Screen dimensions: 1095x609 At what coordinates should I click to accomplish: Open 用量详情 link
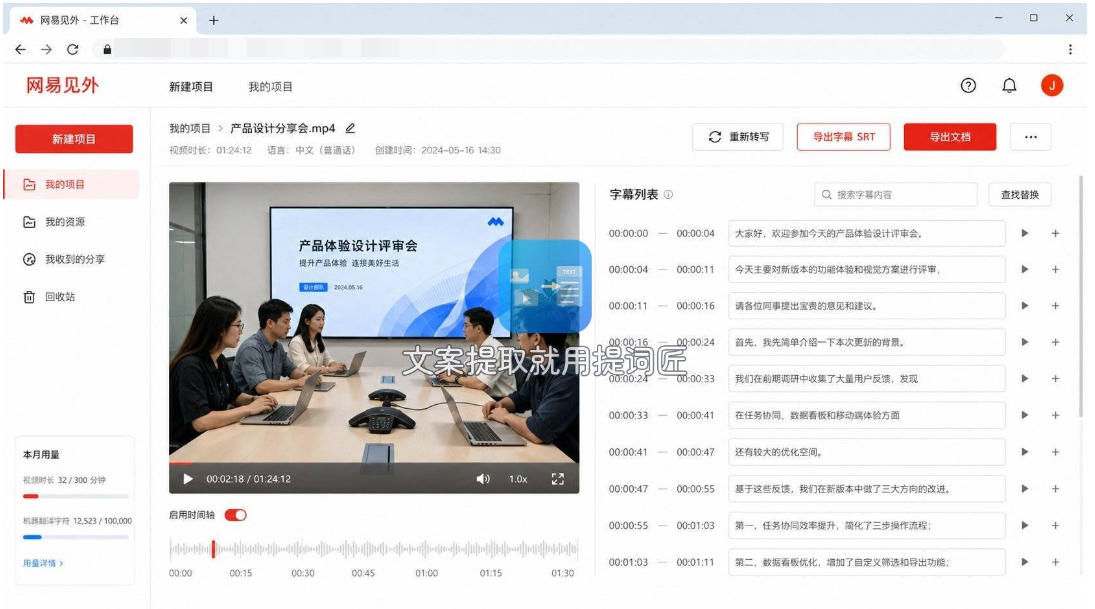(x=43, y=563)
